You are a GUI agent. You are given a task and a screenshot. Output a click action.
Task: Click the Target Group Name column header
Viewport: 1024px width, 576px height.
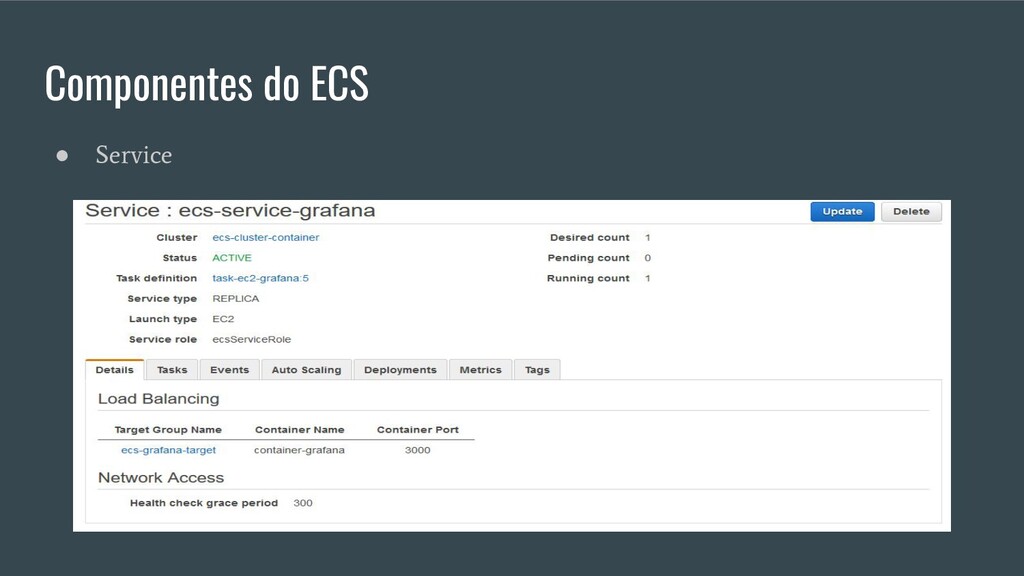tap(168, 430)
